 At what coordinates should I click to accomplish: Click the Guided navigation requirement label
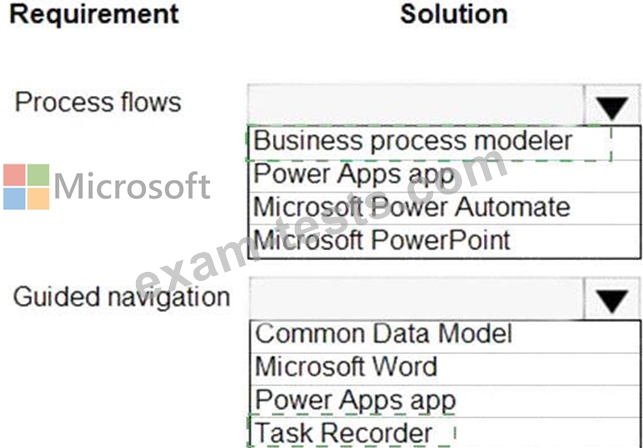click(120, 297)
